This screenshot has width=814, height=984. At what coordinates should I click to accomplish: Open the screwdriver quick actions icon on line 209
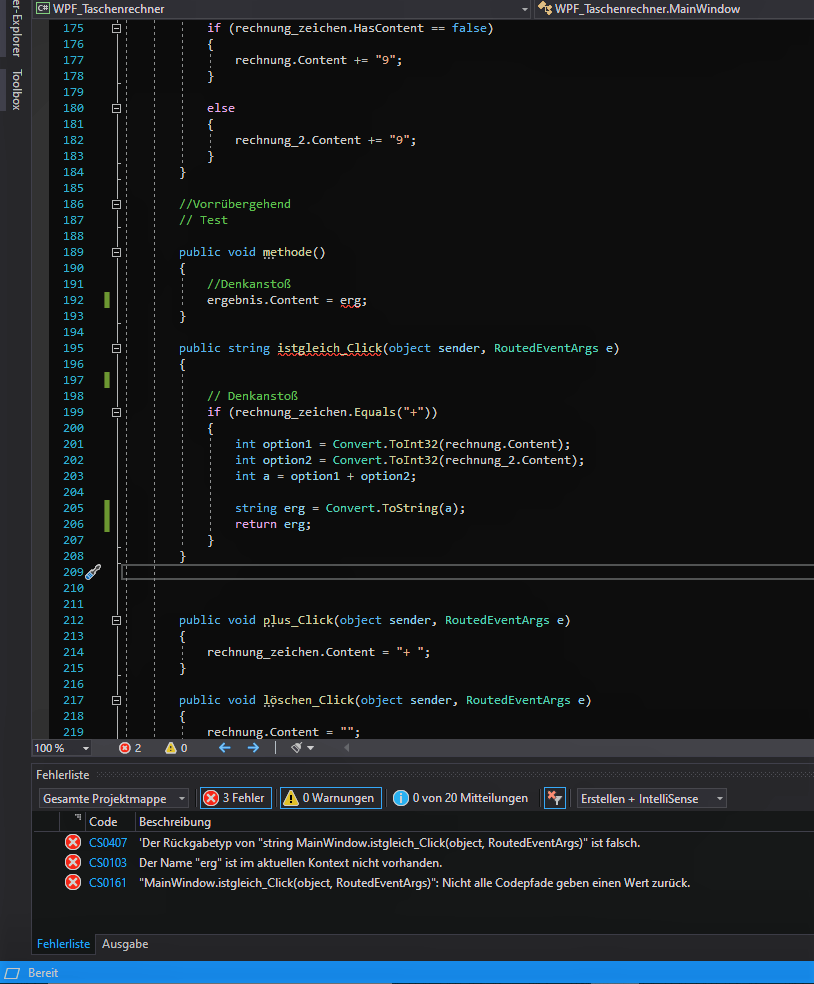click(90, 571)
